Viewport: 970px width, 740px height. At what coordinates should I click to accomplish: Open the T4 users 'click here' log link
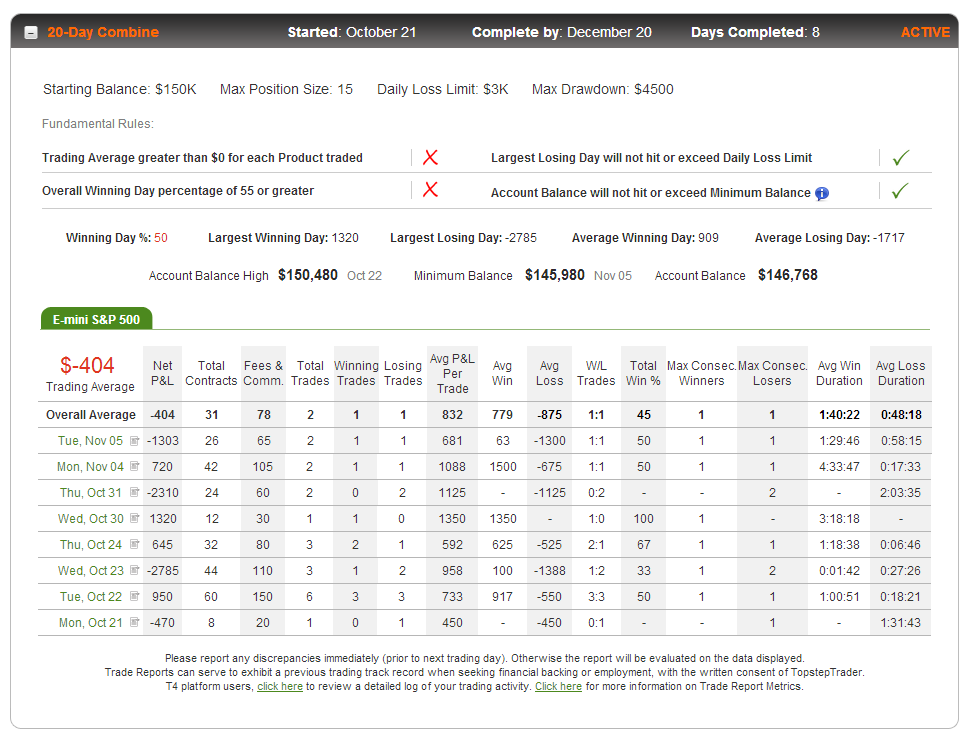pos(280,686)
